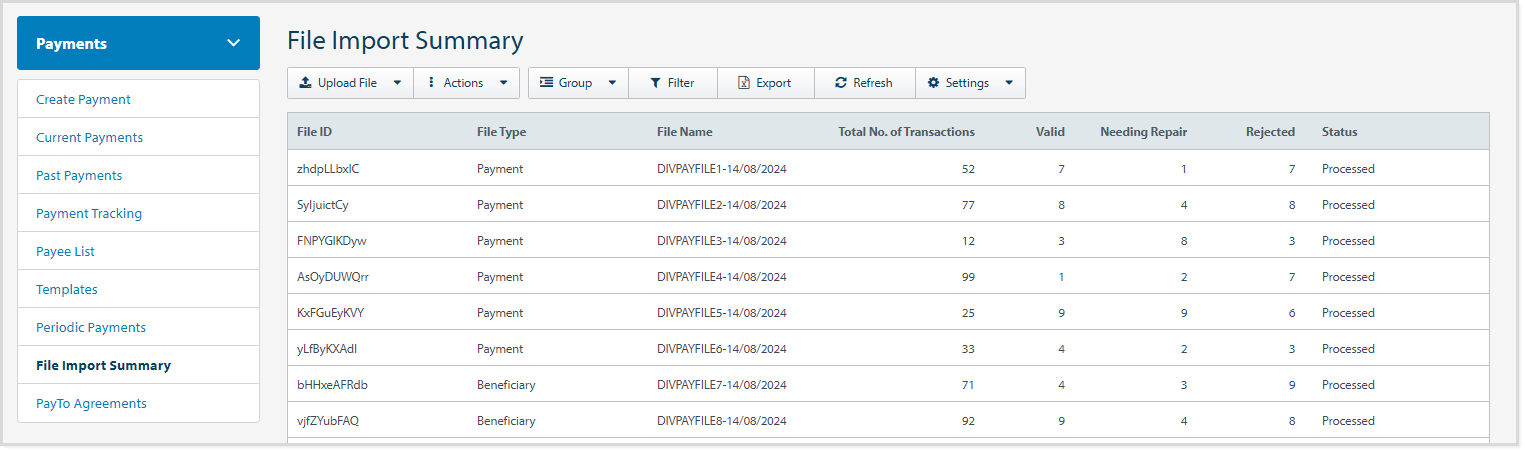Sort by Total No. of Transactions column
The image size is (1525, 452).
coord(906,132)
